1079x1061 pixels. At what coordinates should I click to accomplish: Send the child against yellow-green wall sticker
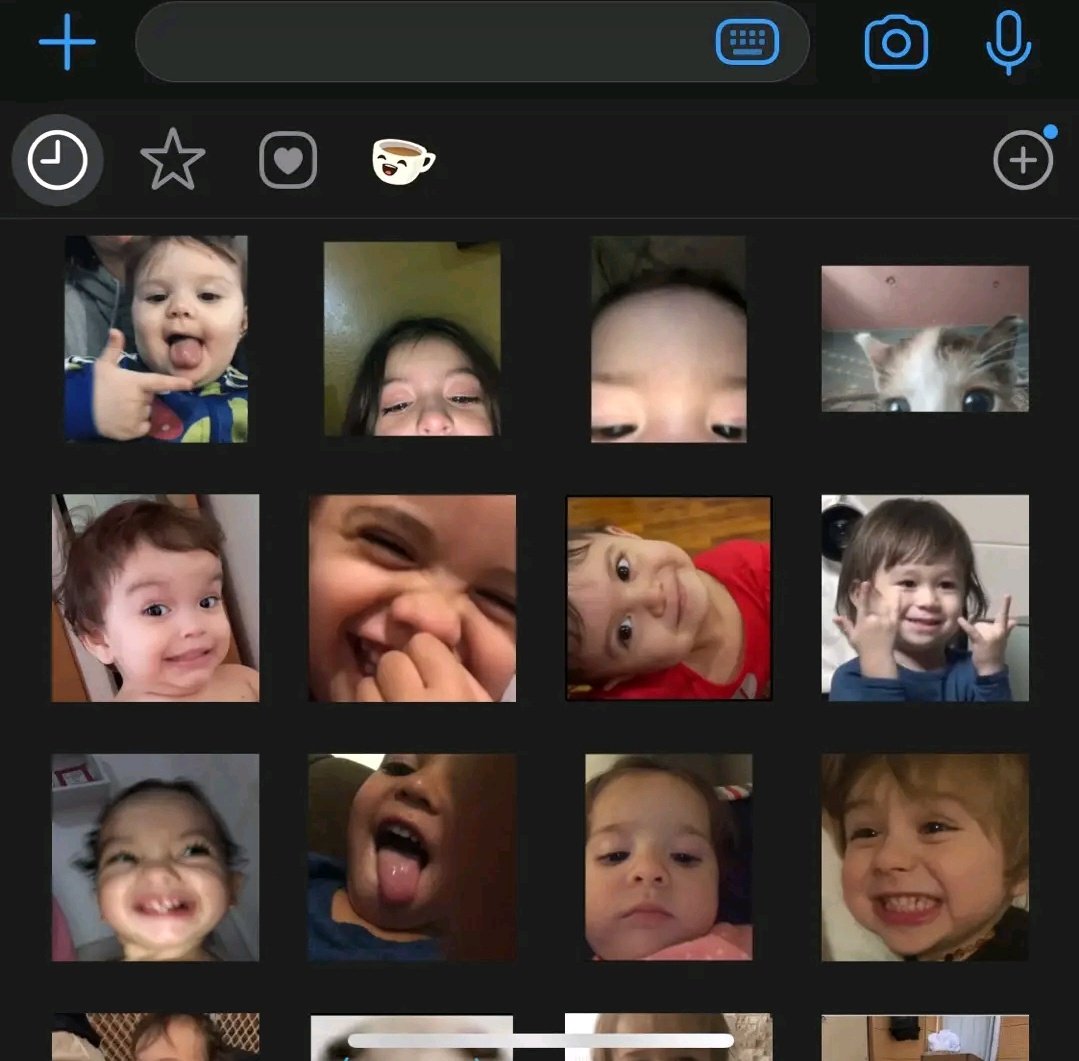(x=412, y=339)
